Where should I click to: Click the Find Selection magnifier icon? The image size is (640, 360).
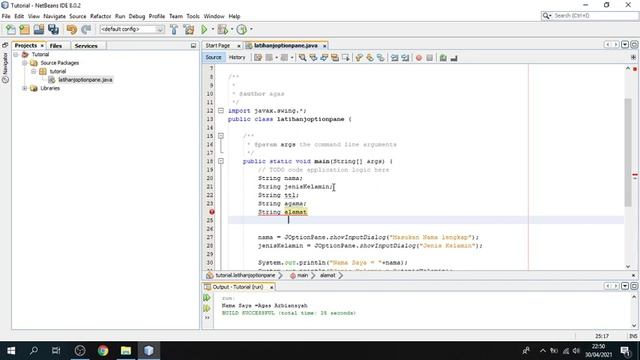click(302, 58)
